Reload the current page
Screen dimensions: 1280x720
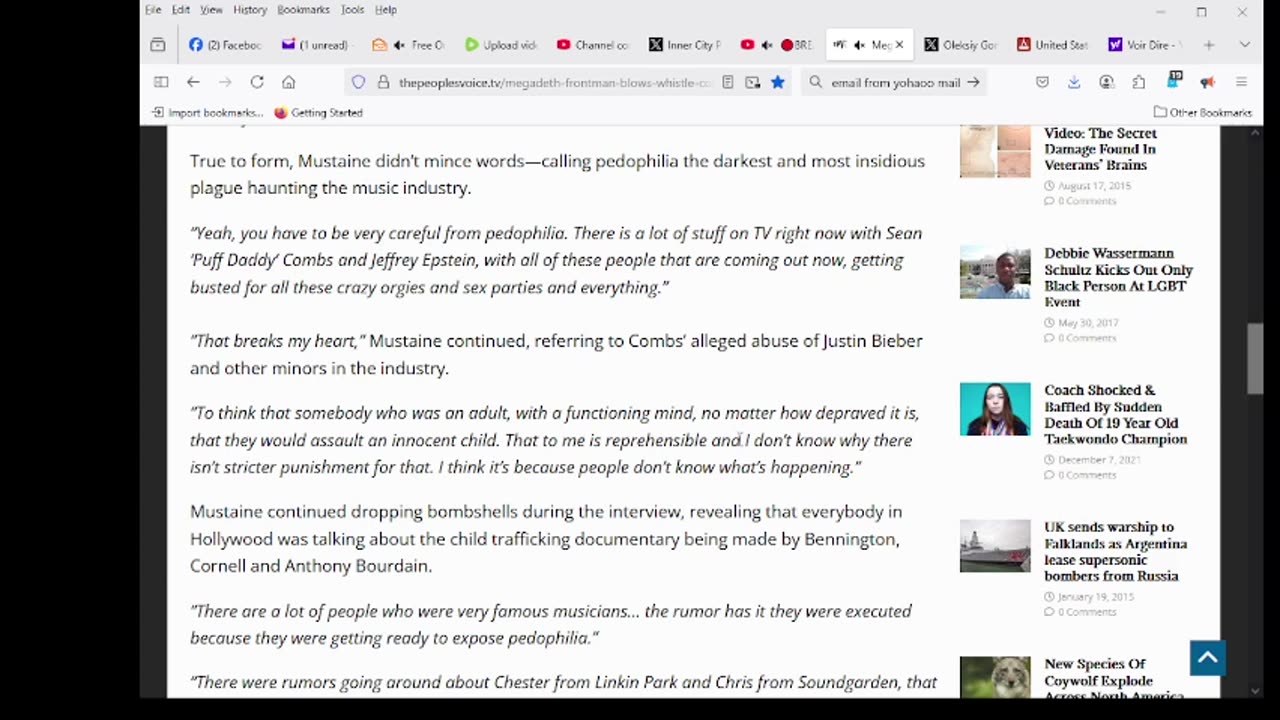click(257, 82)
